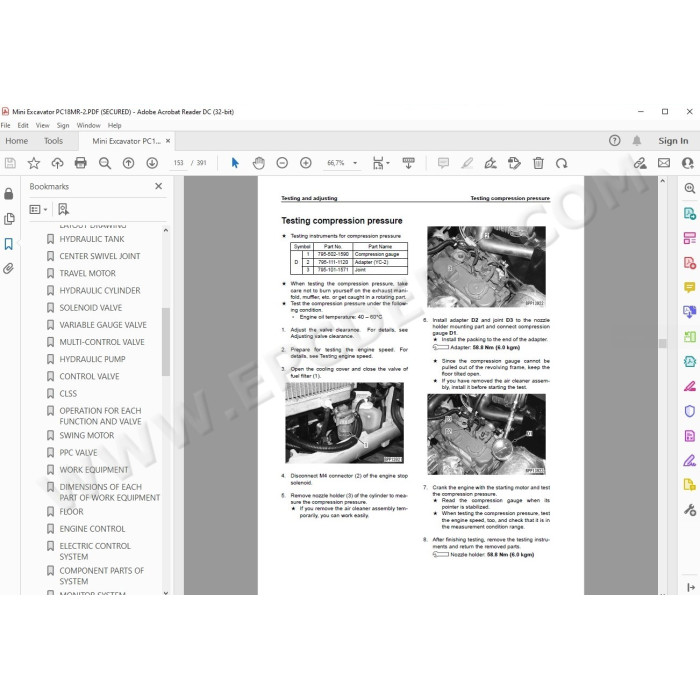Open the Window menu
The width and height of the screenshot is (700, 700).
point(88,125)
